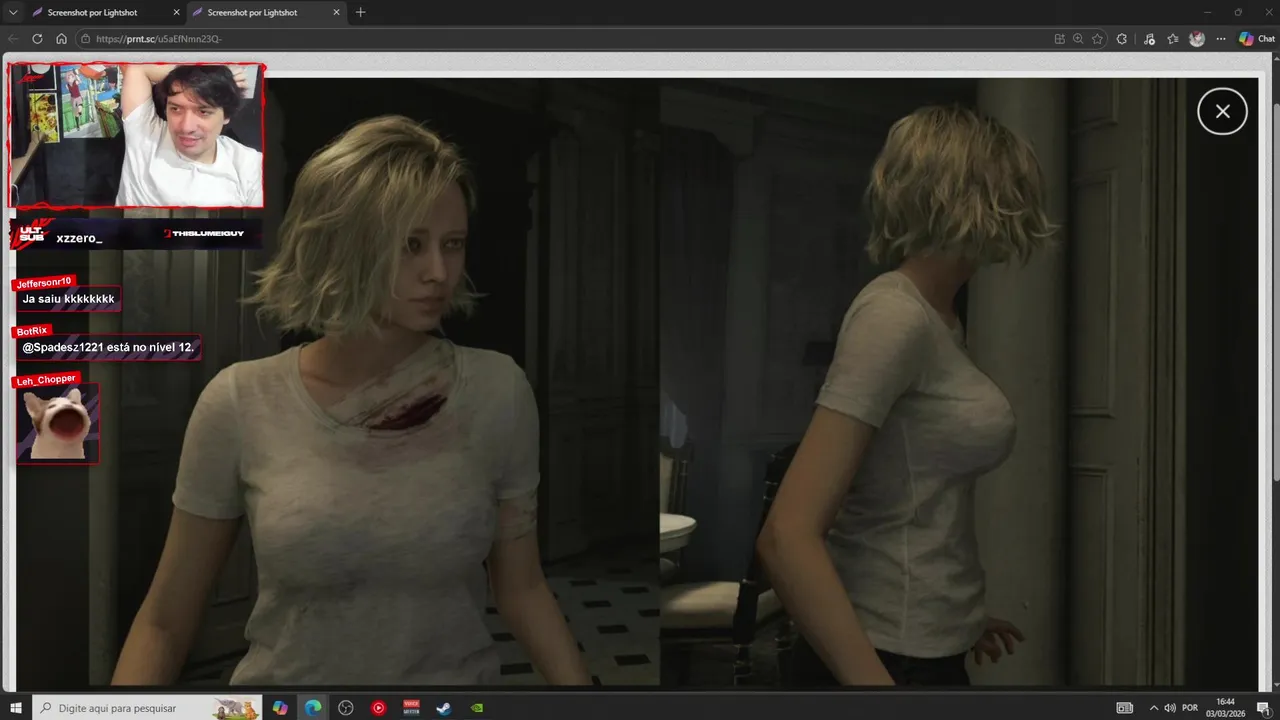Click the Jeffersonr10 chat username

(45, 283)
